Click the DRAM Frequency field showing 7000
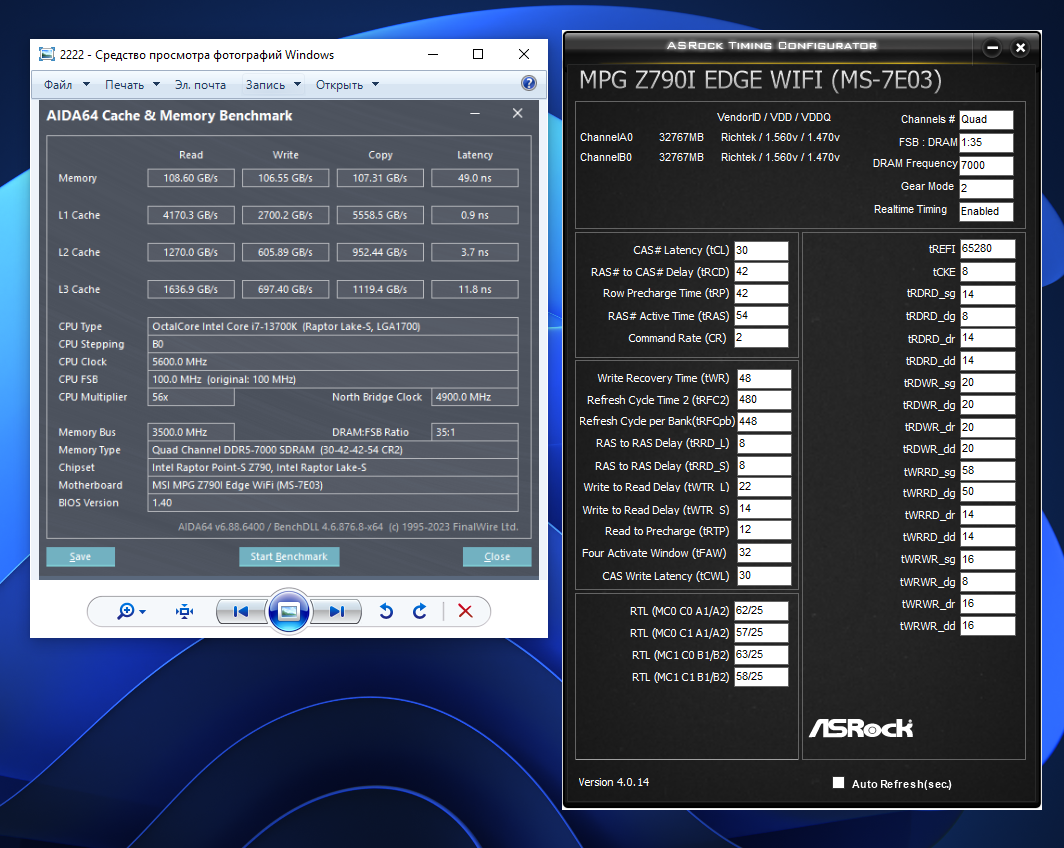1064x848 pixels. (986, 165)
